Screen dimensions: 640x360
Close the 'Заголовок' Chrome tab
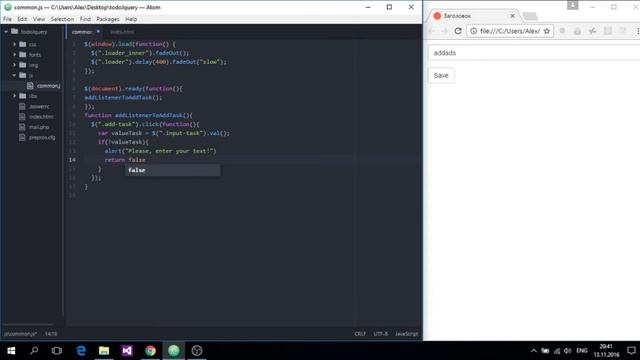point(512,16)
